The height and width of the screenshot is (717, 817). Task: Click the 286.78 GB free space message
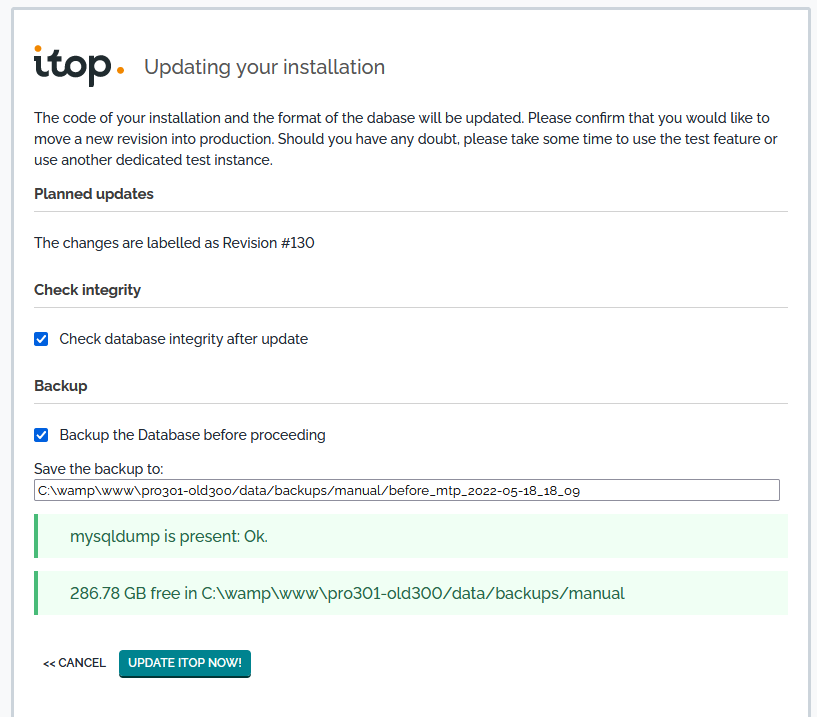click(347, 593)
